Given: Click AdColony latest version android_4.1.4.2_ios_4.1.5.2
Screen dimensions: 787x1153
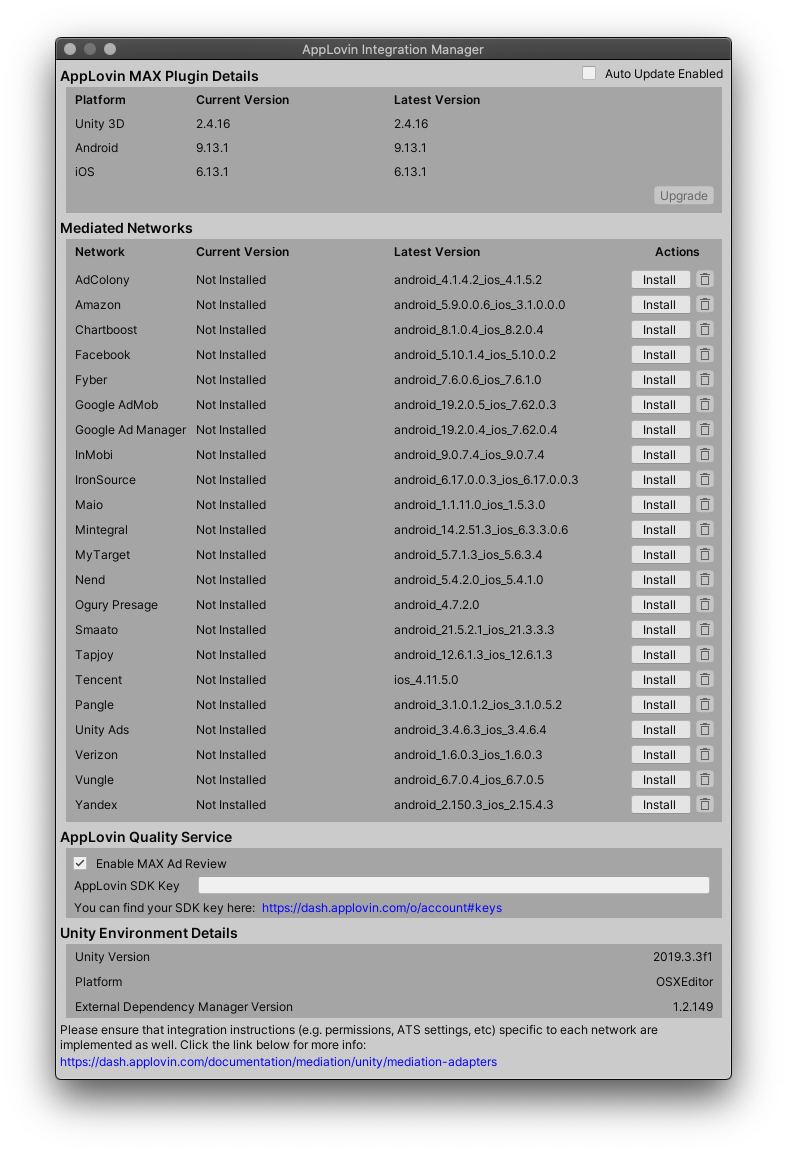Looking at the screenshot, I should pyautogui.click(x=468, y=279).
